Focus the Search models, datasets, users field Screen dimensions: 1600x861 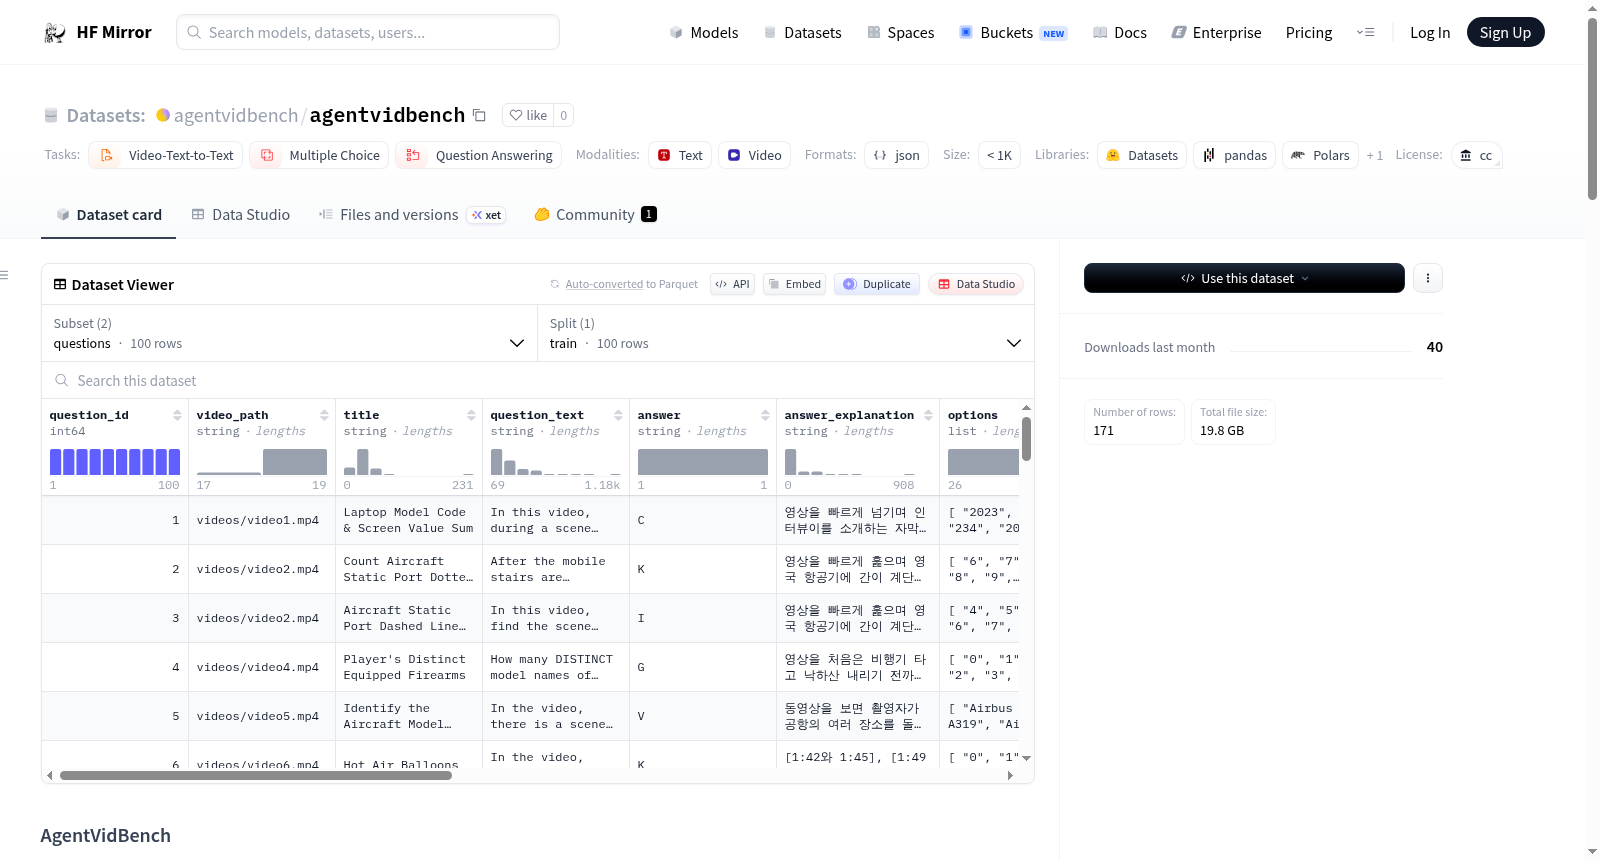click(x=368, y=32)
